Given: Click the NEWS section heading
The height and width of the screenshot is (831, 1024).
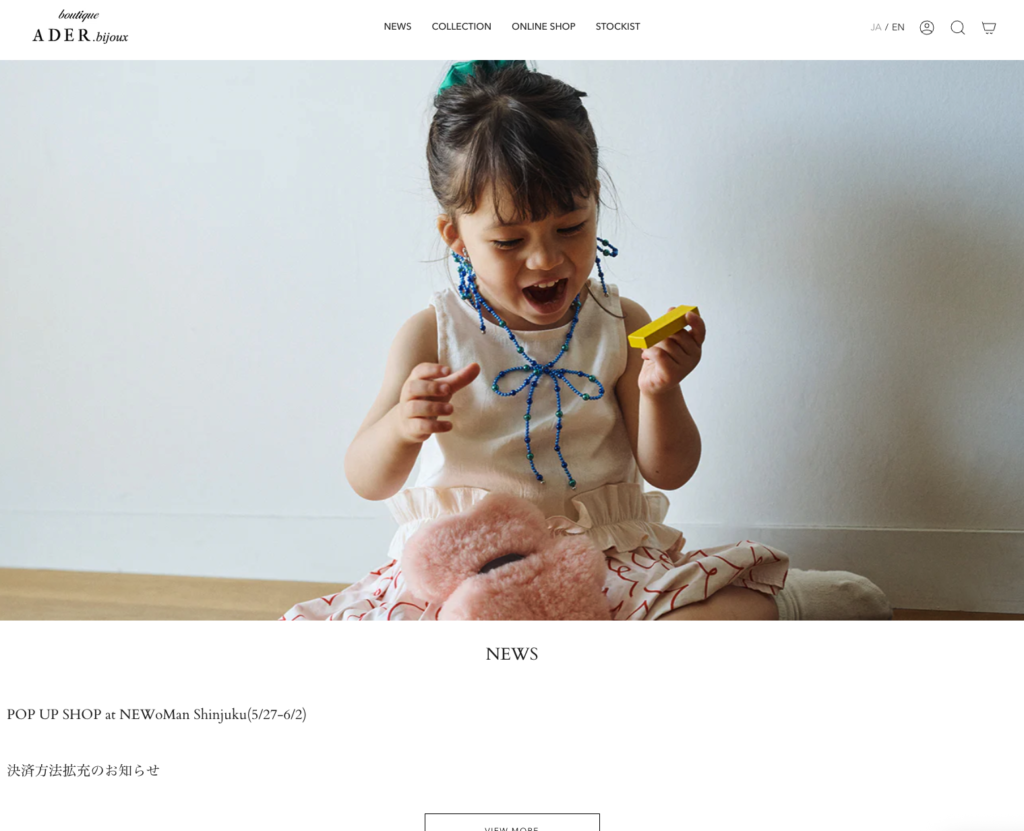Looking at the screenshot, I should 512,654.
